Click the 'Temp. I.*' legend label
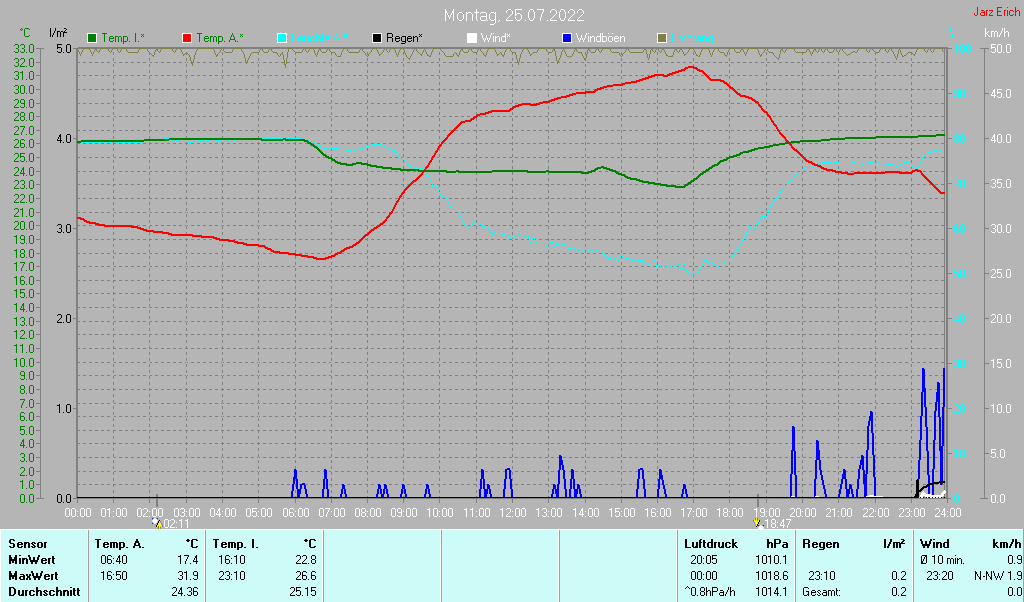 123,39
